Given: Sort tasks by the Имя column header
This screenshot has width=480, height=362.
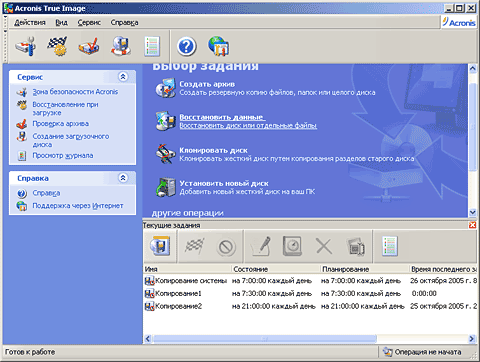Looking at the screenshot, I should (187, 269).
